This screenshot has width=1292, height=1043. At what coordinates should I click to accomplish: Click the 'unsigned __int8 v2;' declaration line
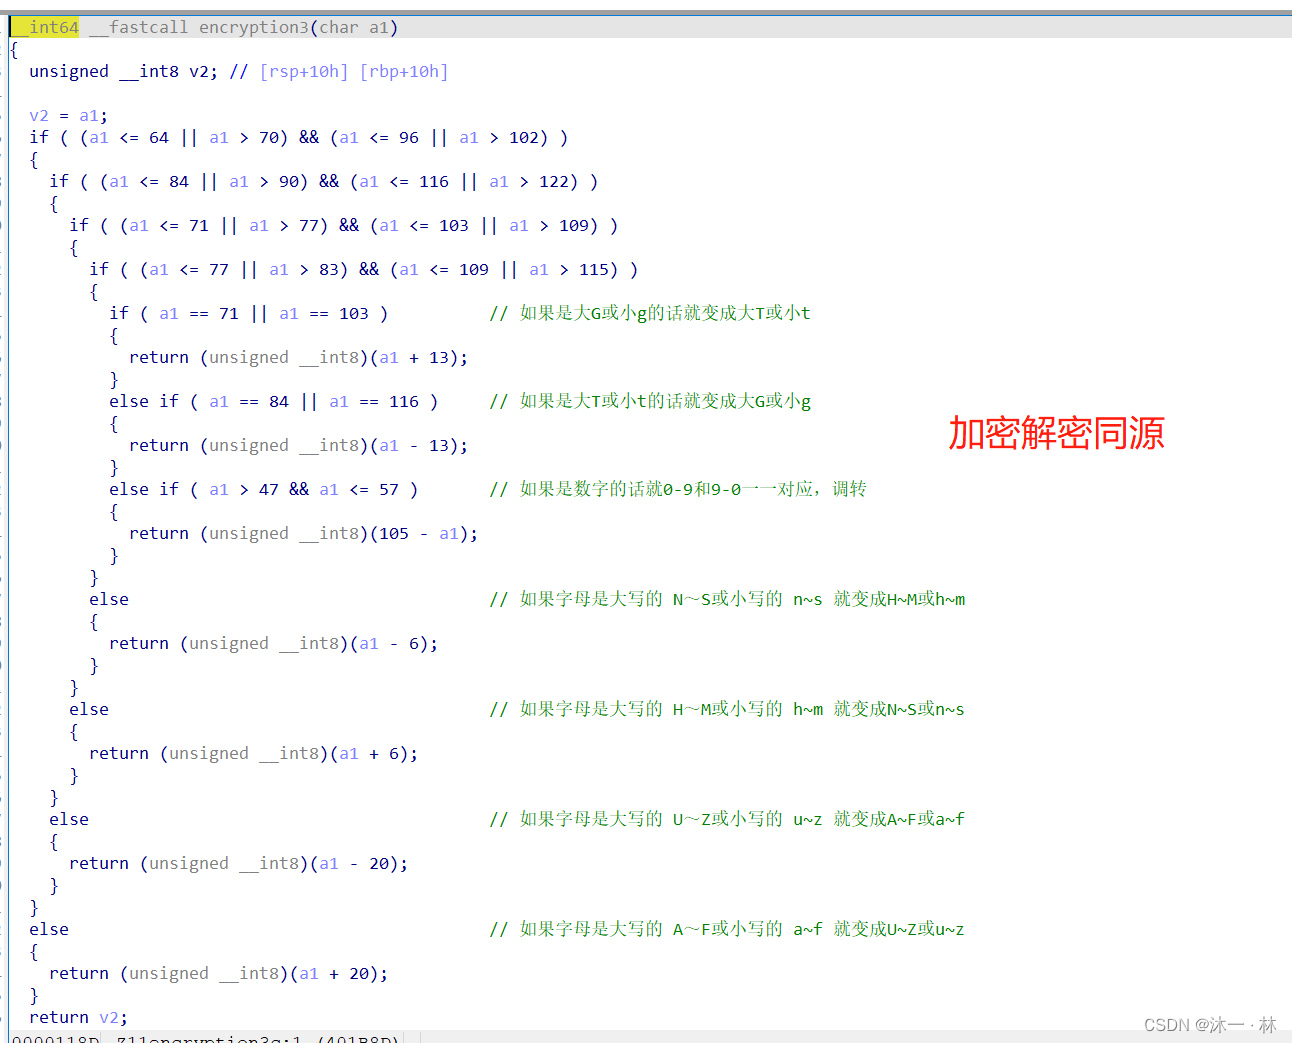pyautogui.click(x=123, y=71)
